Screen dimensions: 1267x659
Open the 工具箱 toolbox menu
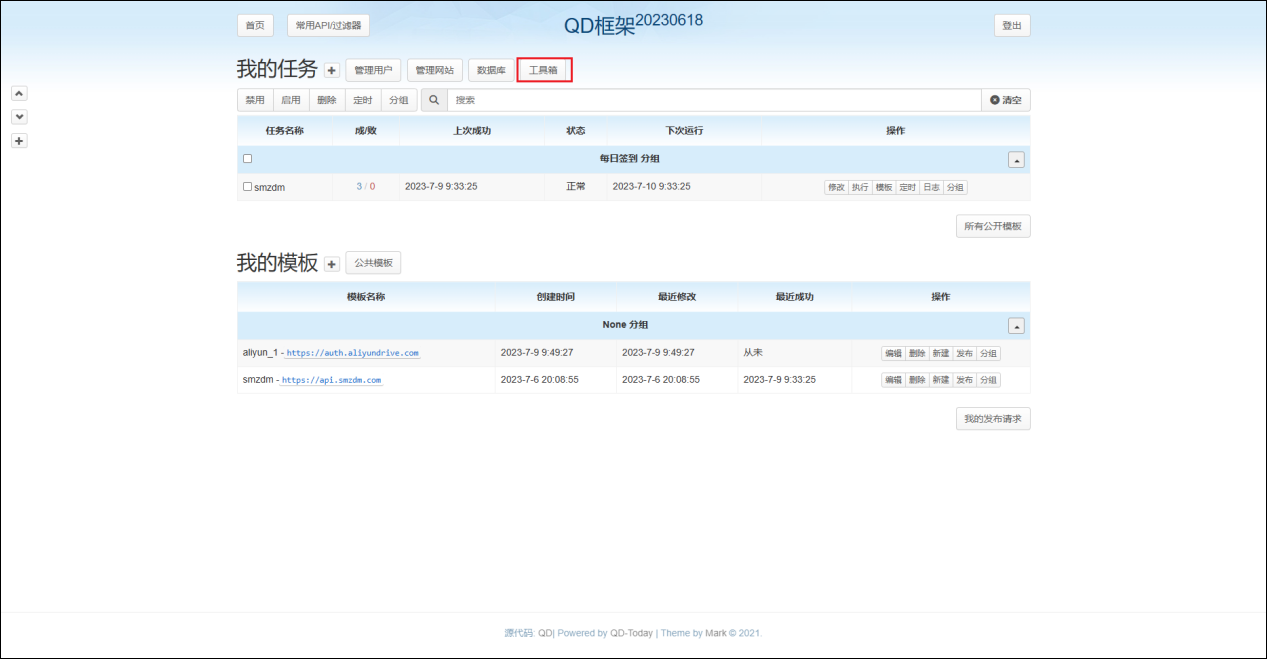tap(544, 70)
